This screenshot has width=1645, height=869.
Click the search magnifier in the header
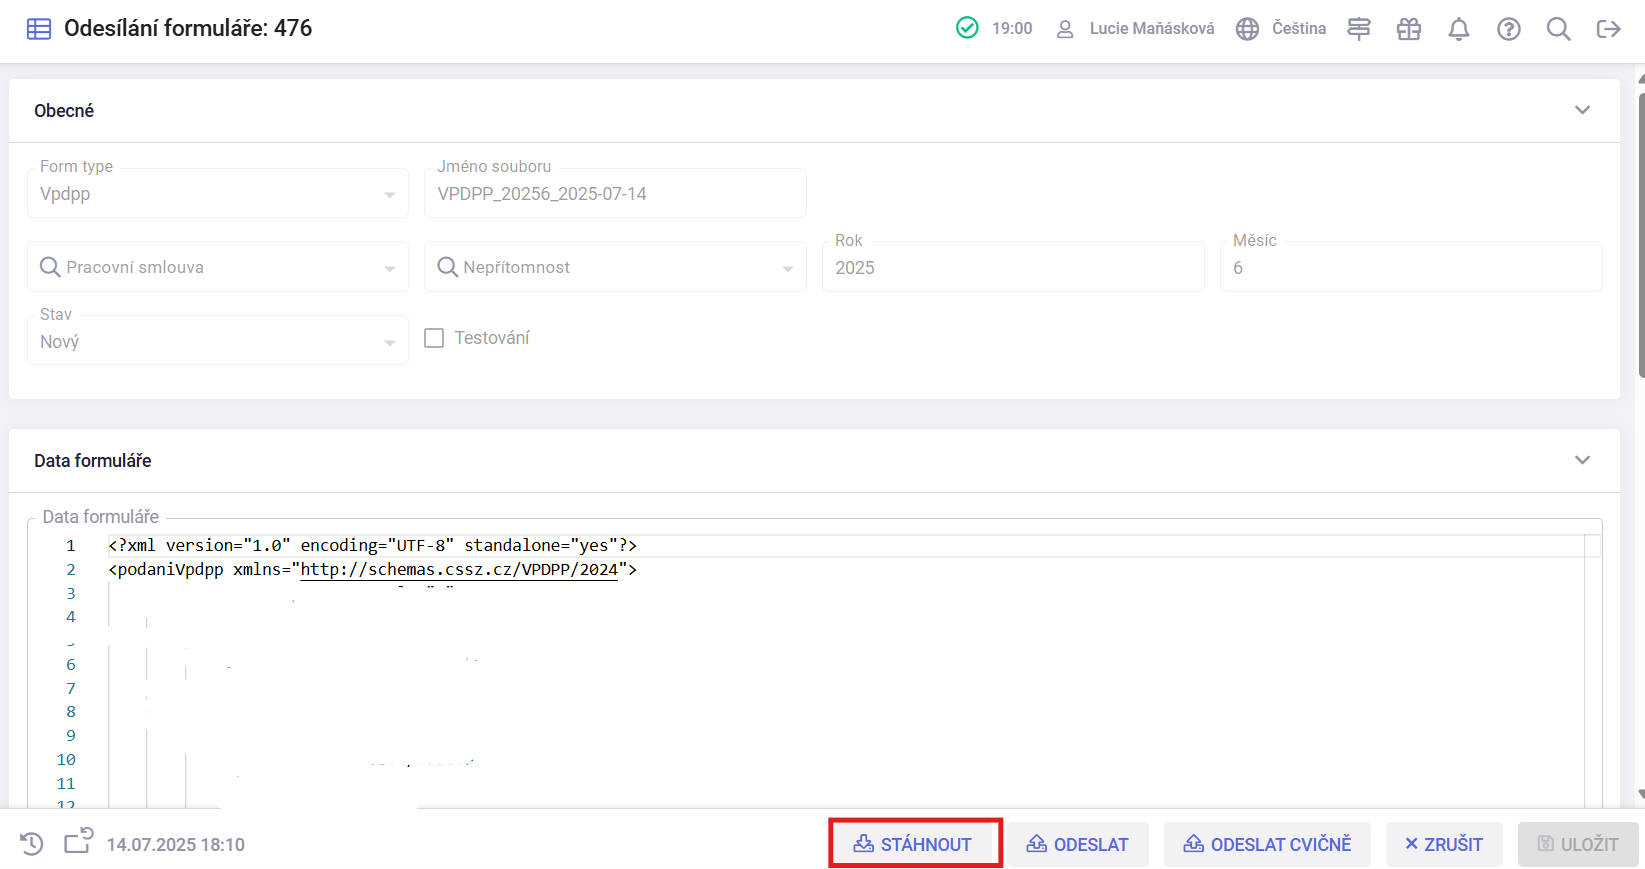tap(1558, 29)
